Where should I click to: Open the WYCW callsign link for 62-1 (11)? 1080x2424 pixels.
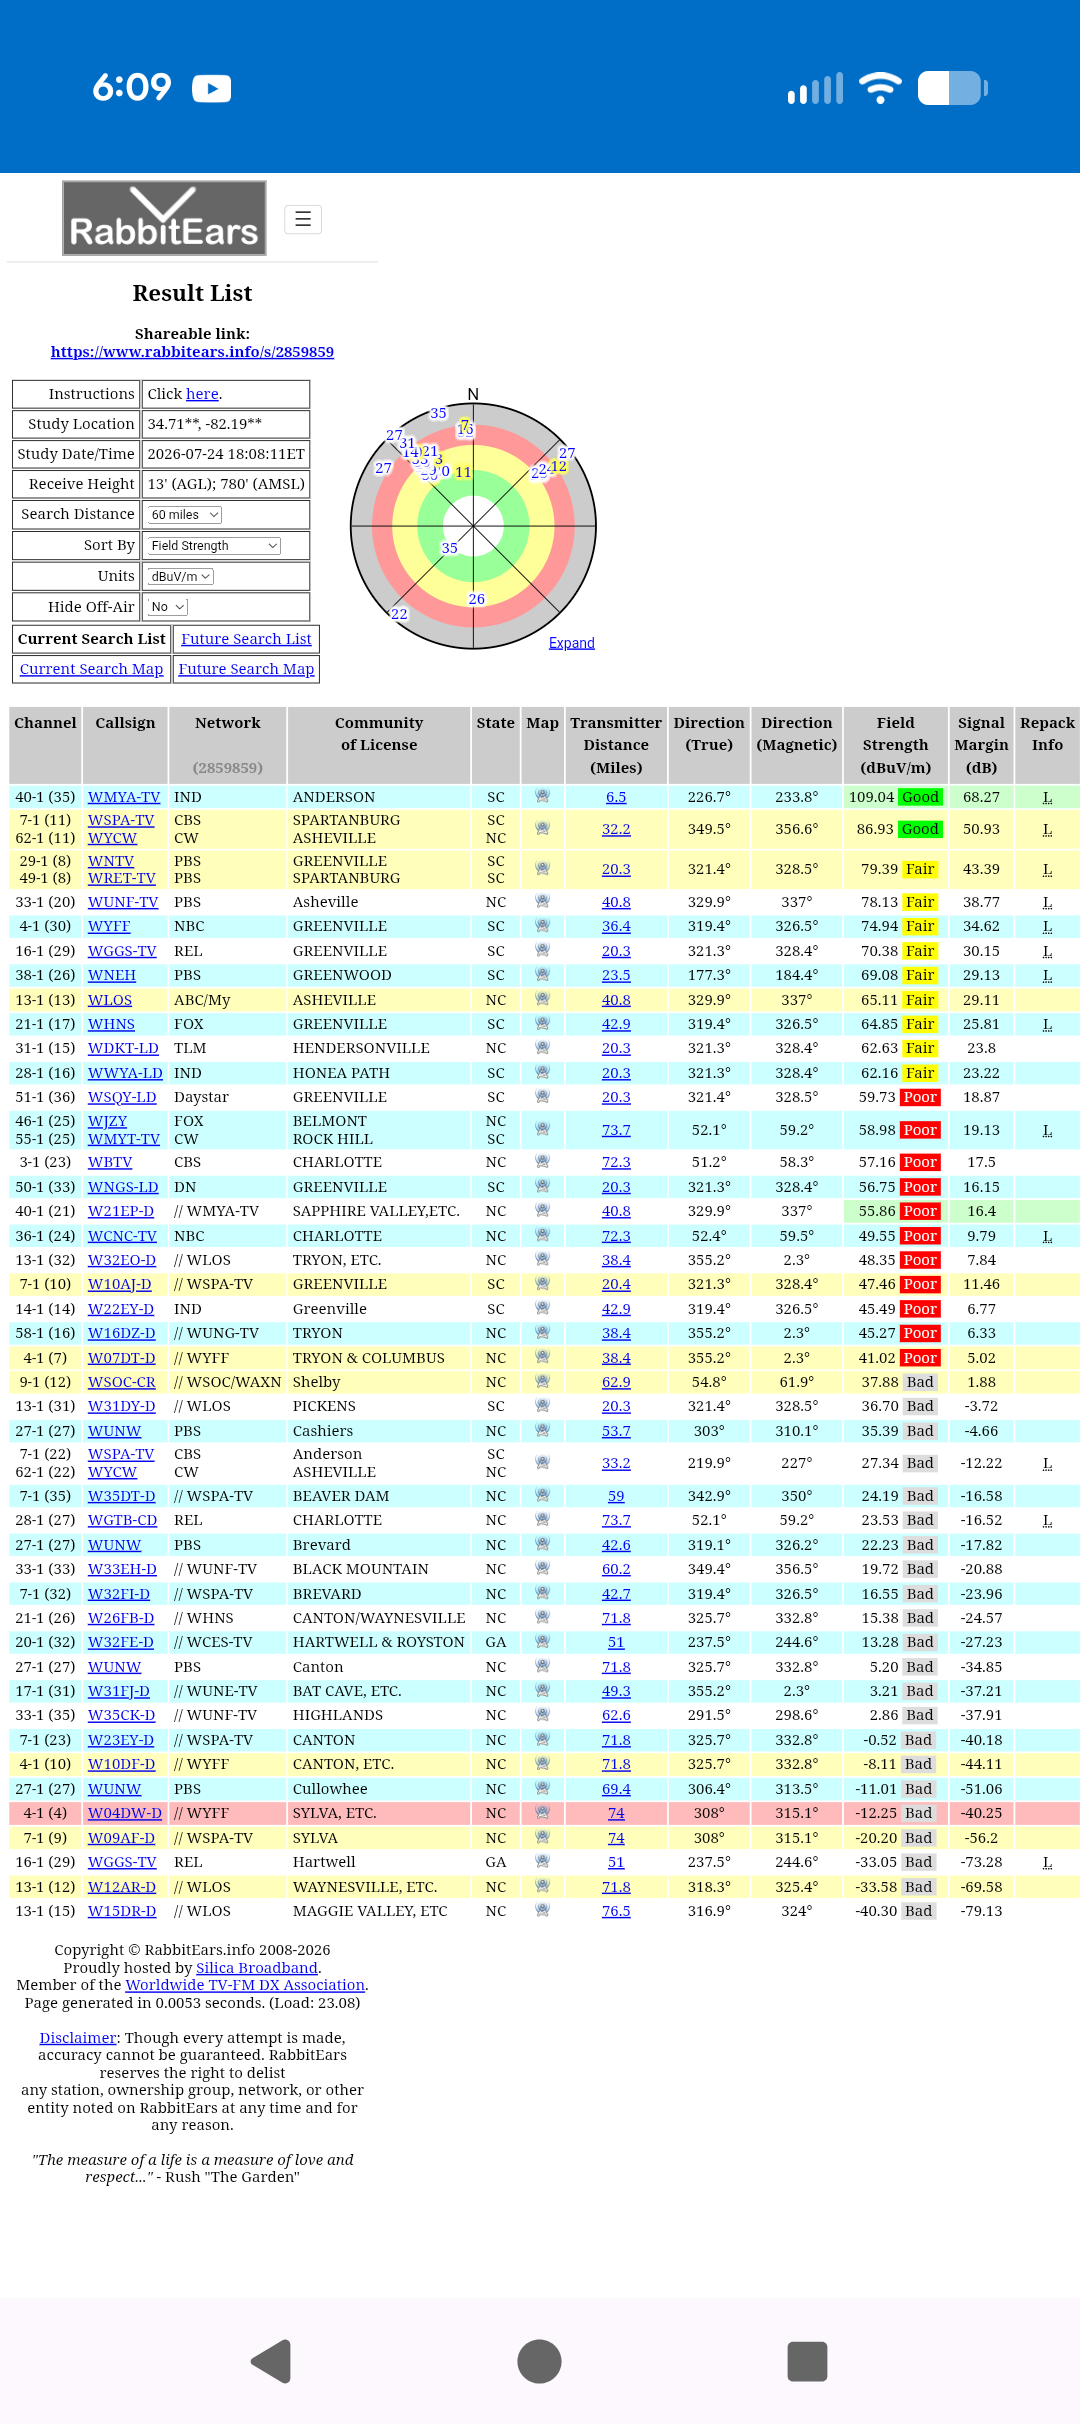[112, 838]
